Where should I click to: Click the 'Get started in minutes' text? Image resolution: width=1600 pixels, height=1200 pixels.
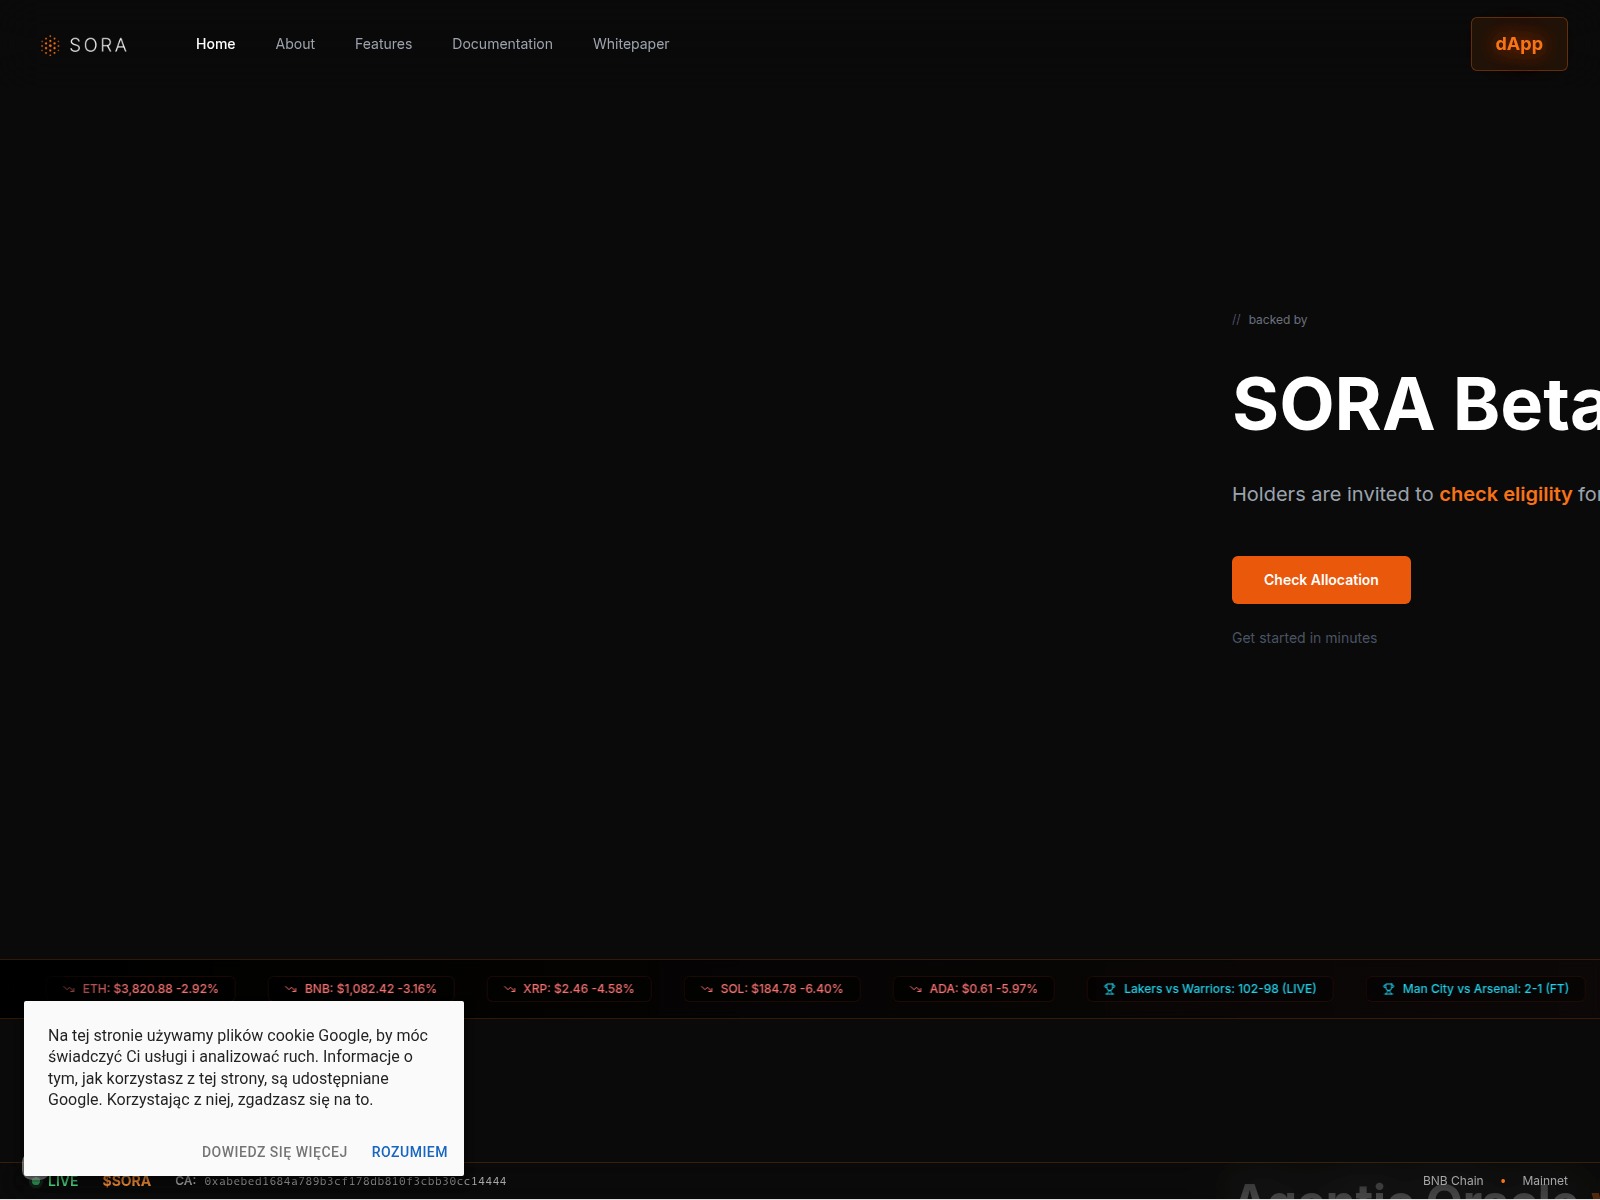[1304, 638]
